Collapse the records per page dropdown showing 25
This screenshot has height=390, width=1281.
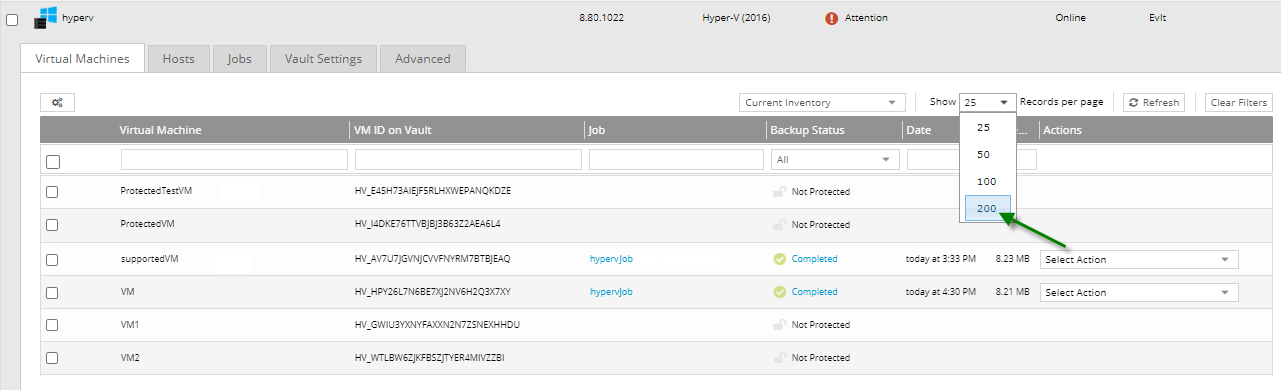coord(987,102)
